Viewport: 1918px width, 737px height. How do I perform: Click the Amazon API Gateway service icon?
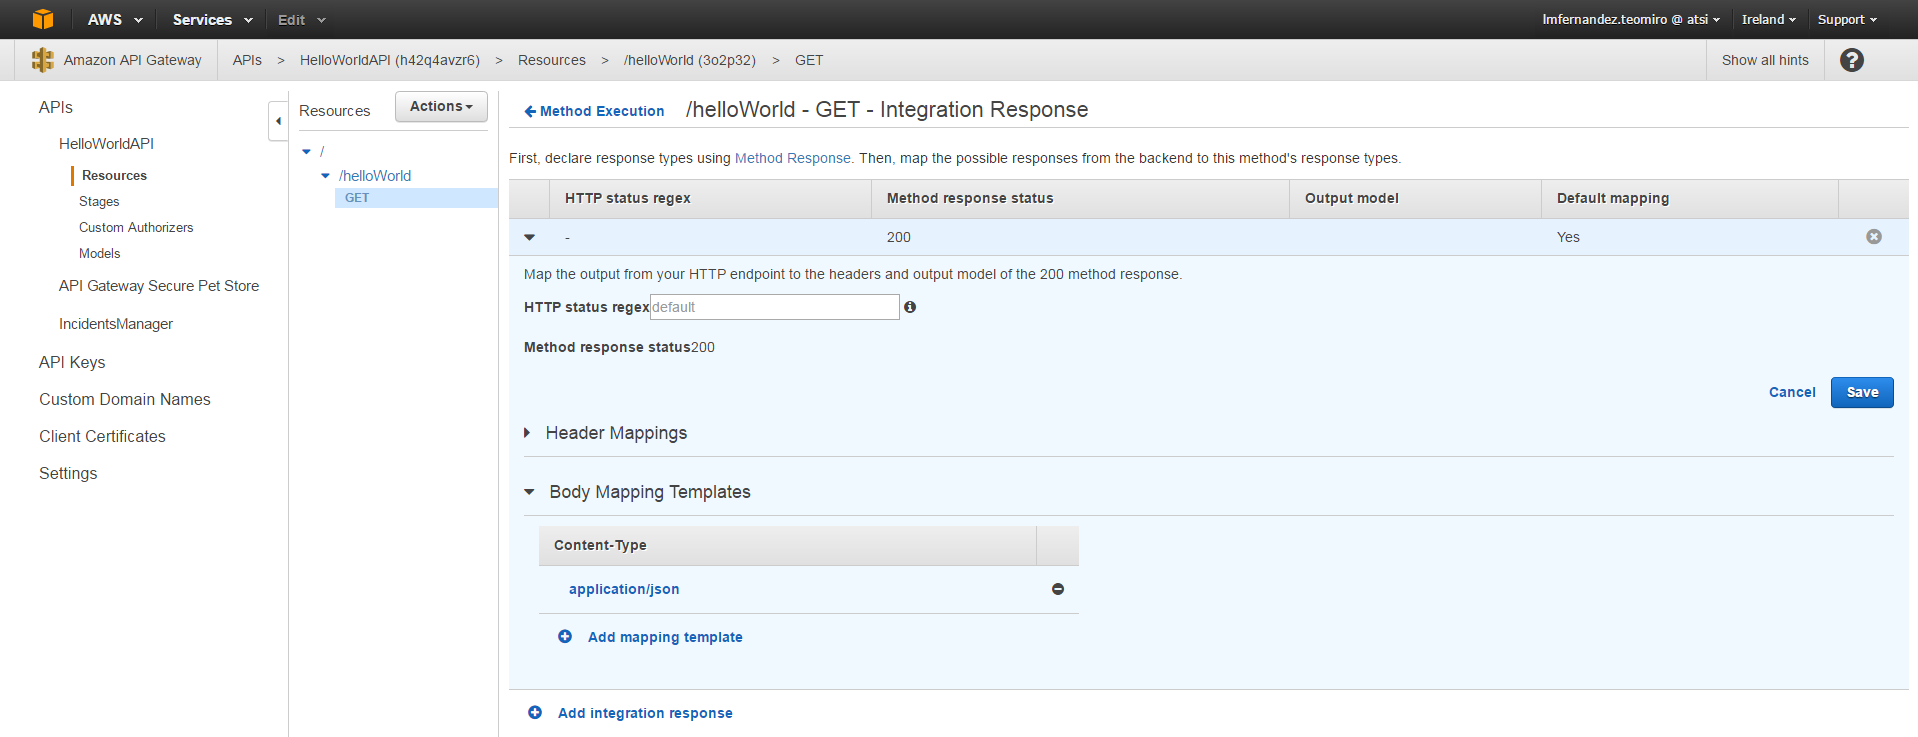[43, 60]
